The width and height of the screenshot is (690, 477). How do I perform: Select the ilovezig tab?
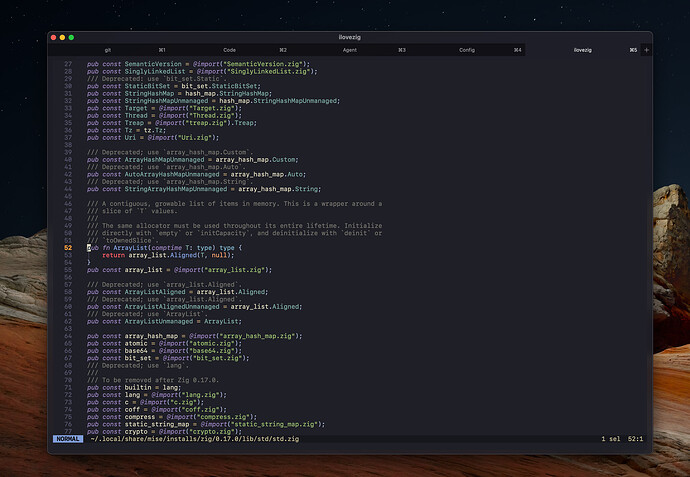[x=583, y=50]
